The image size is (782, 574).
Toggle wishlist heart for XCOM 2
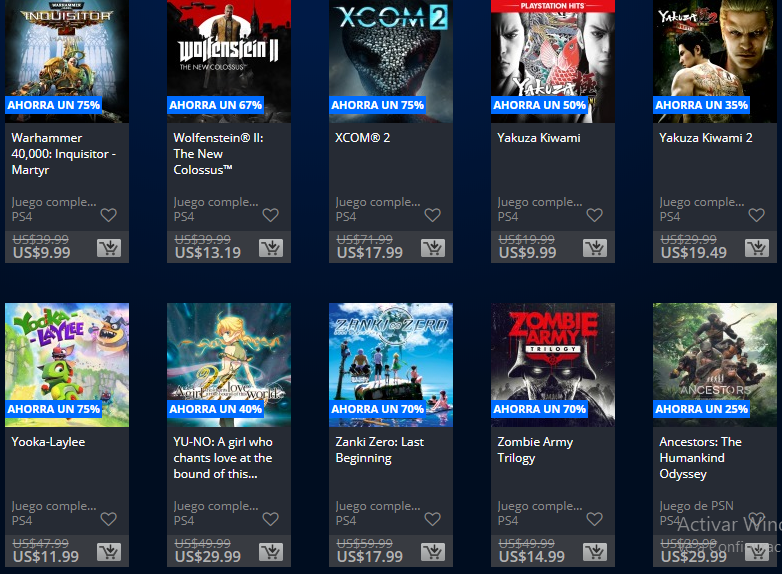432,215
